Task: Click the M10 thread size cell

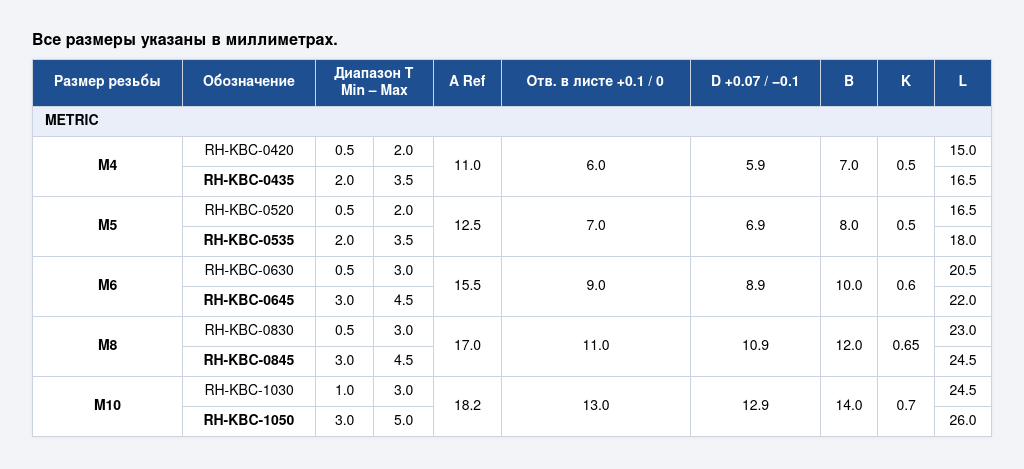Action: 107,405
